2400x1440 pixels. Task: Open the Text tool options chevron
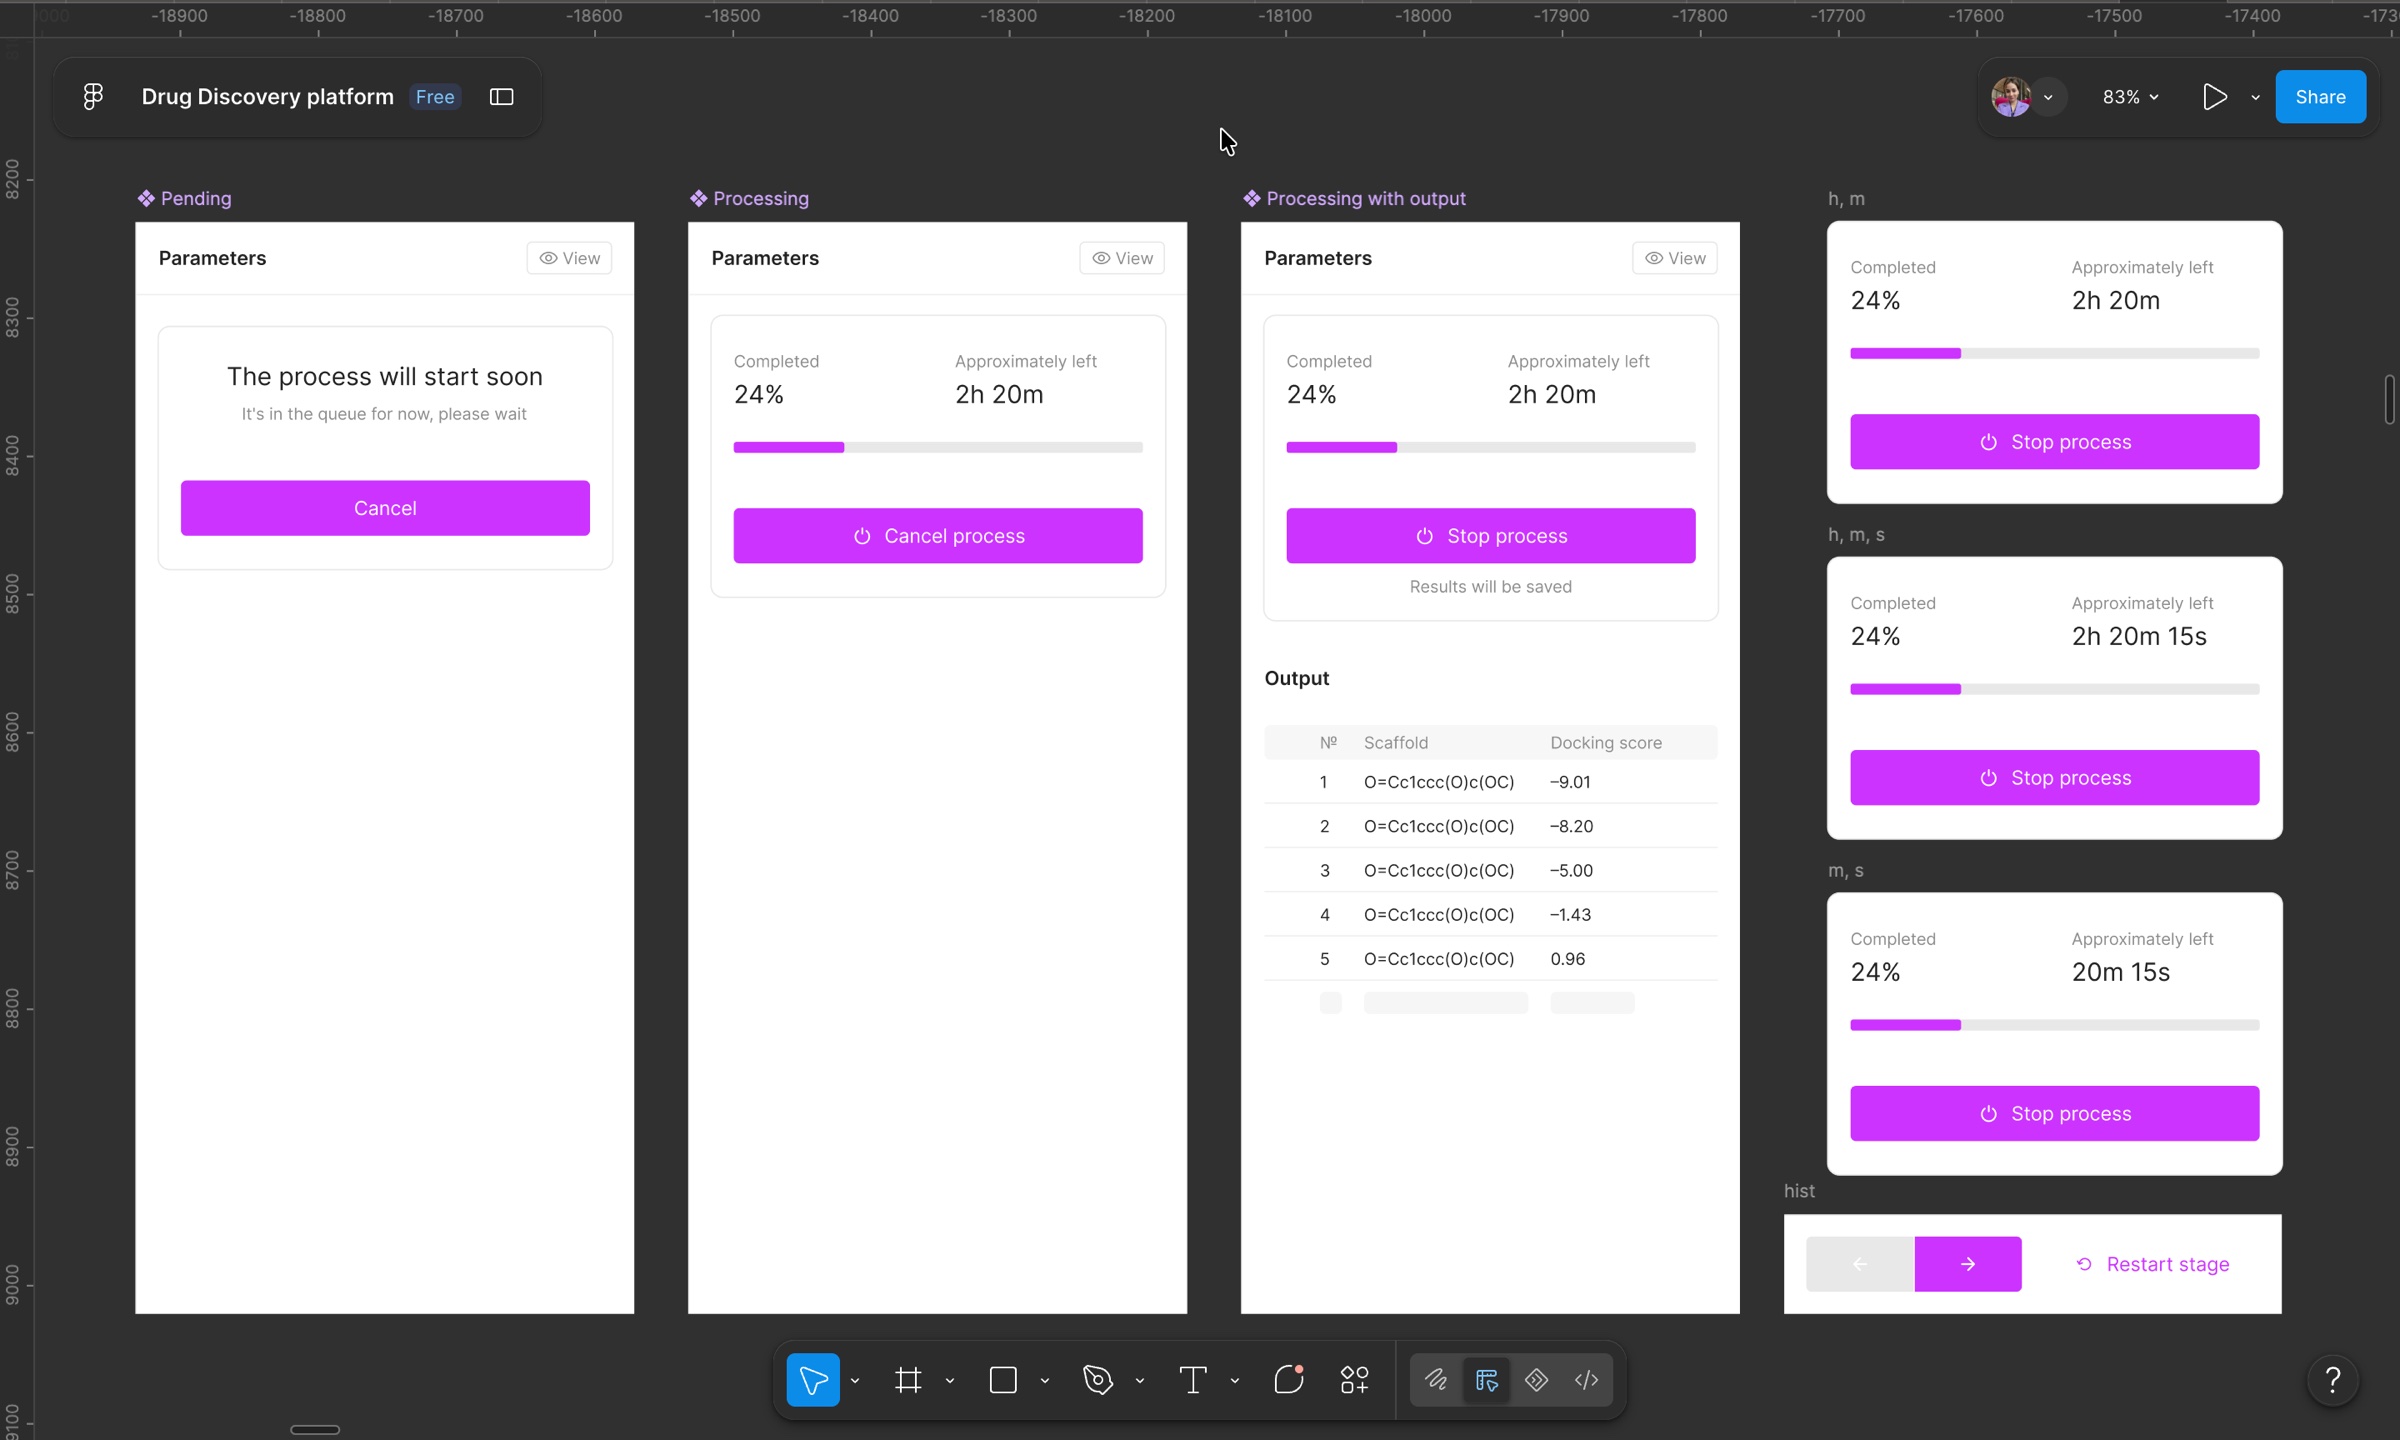coord(1235,1381)
